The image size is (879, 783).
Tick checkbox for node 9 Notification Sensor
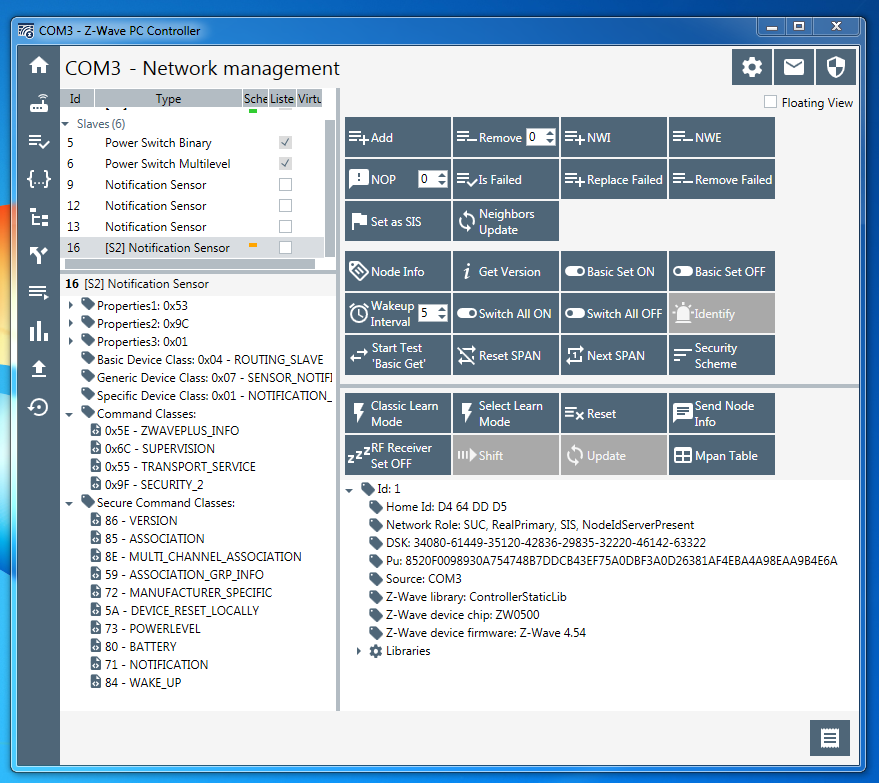coord(285,185)
